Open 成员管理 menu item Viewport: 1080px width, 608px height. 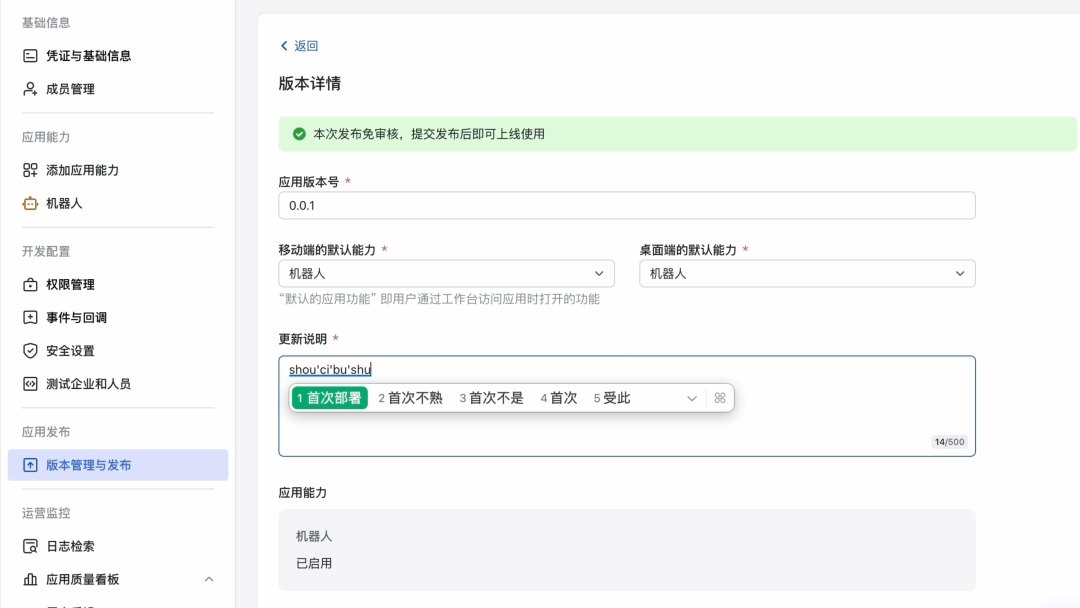pos(70,89)
